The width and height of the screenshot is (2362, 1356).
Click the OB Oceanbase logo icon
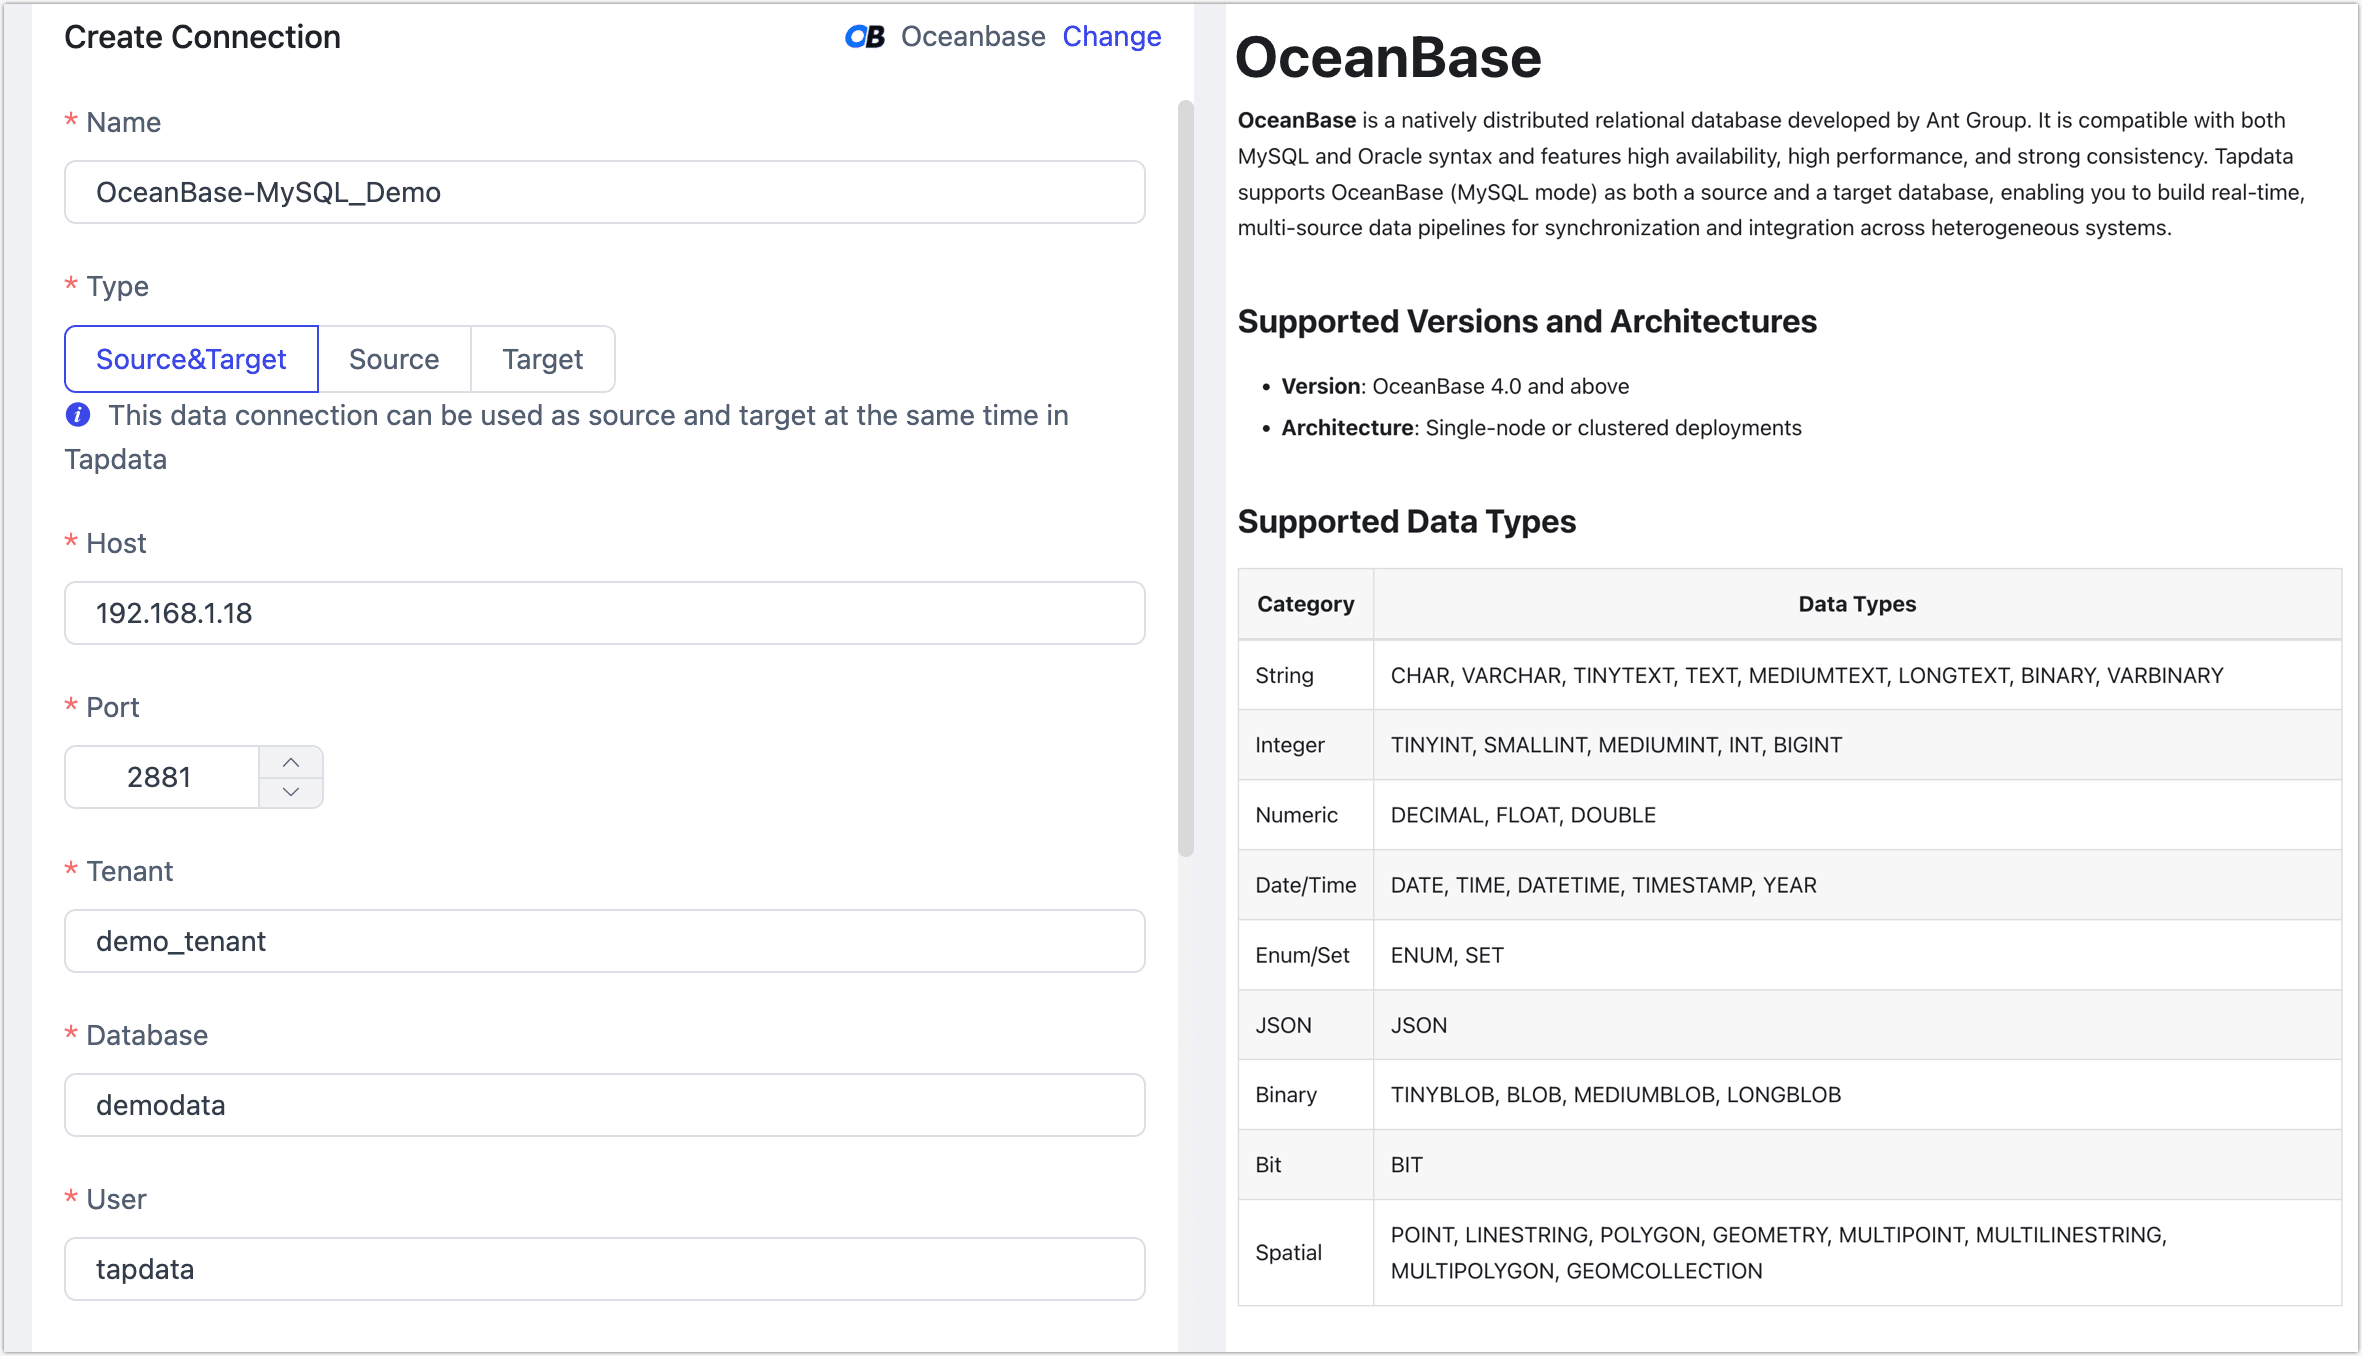click(x=864, y=37)
